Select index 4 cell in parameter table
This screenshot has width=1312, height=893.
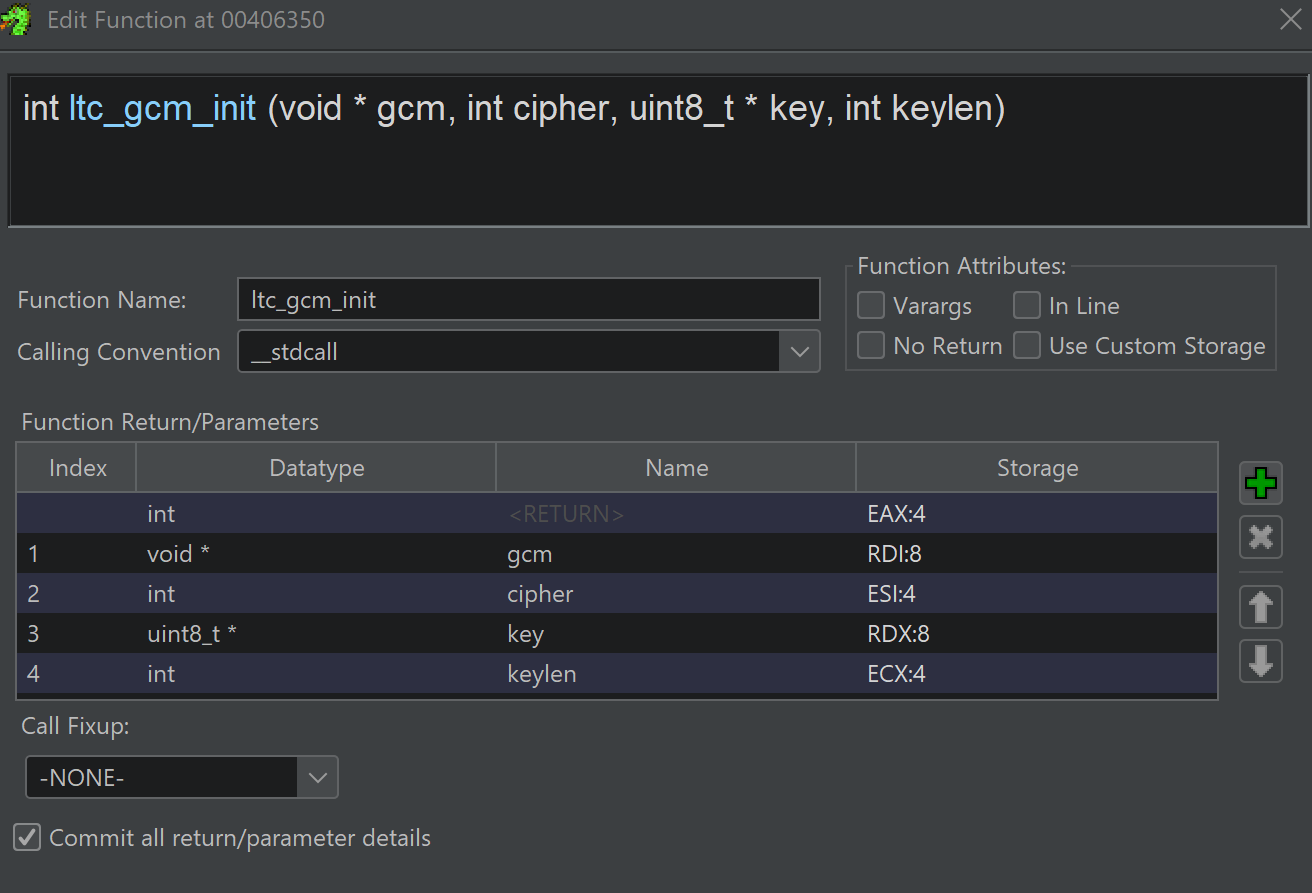tap(77, 674)
